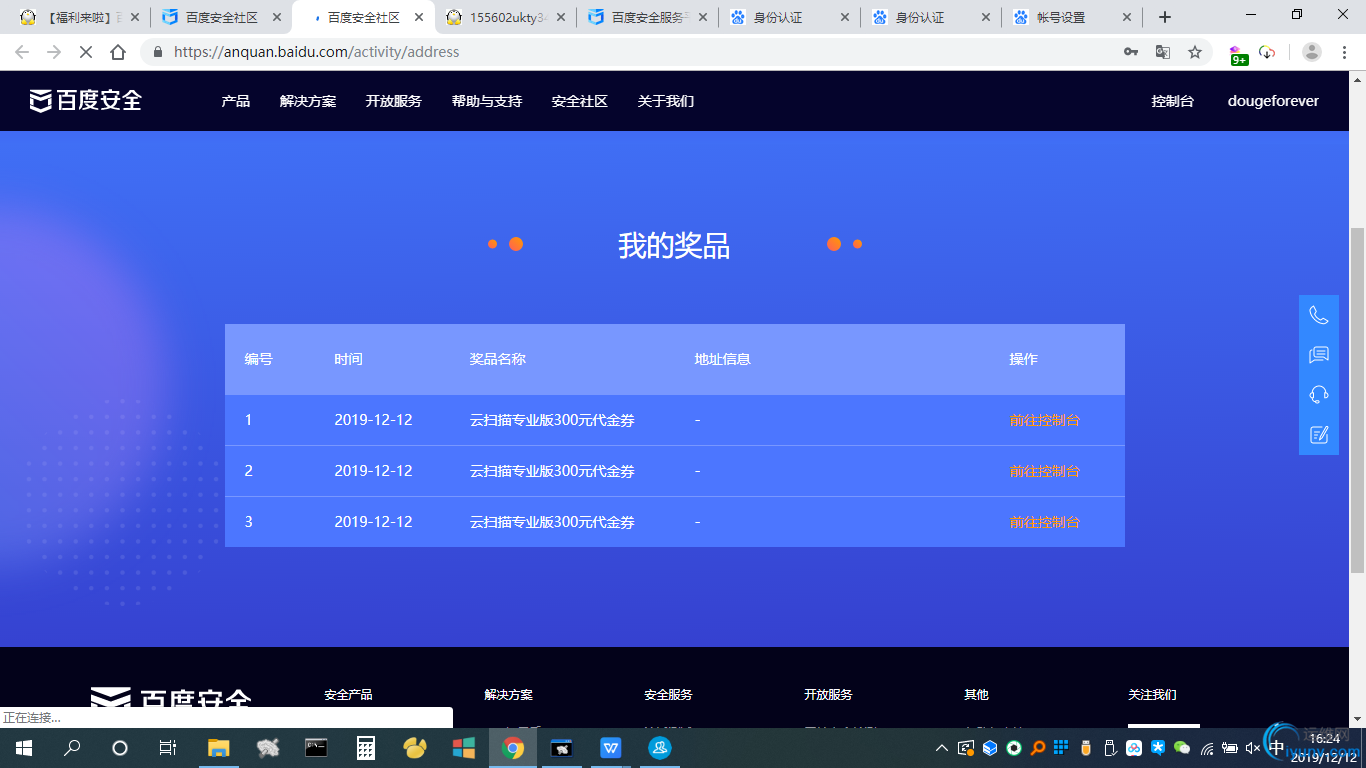Open the Windows Start menu

point(23,748)
